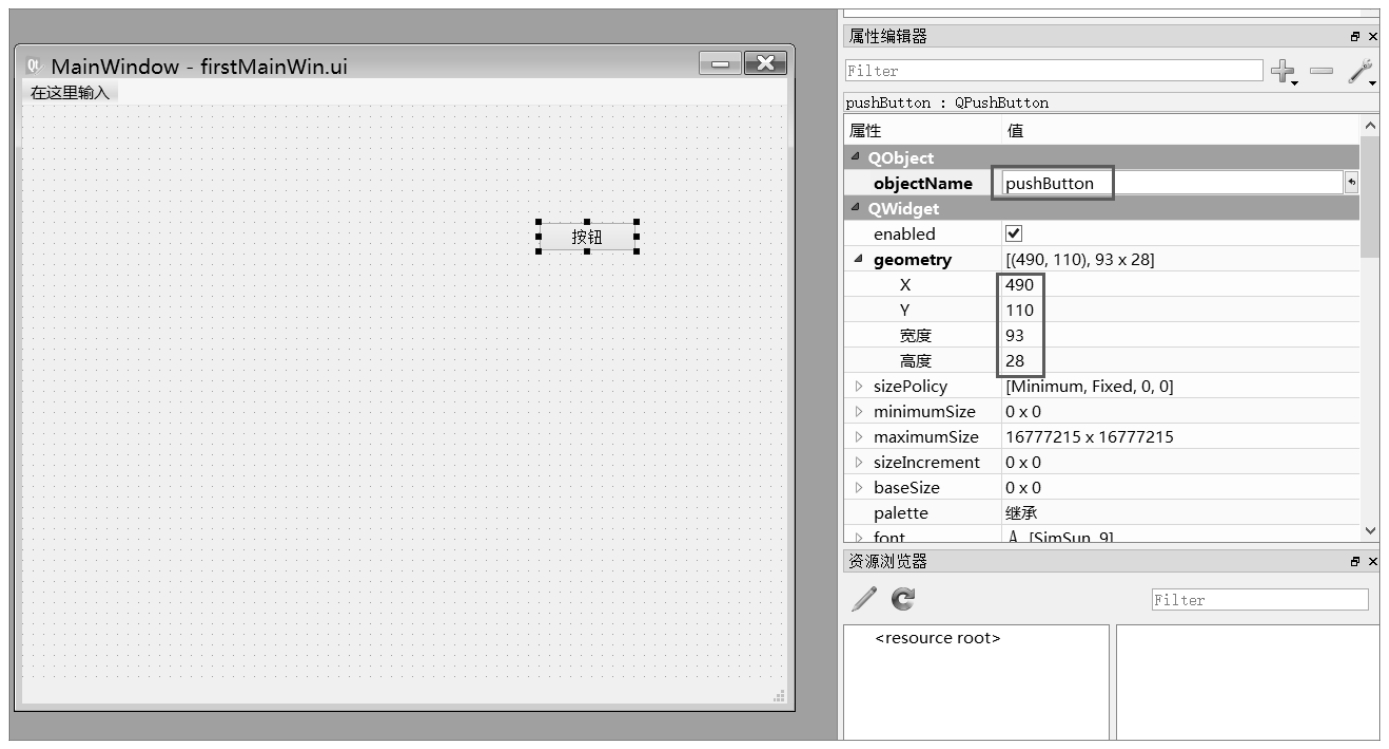This screenshot has width=1389, height=749.
Task: Collapse the QWidget property group
Action: [x=856, y=209]
